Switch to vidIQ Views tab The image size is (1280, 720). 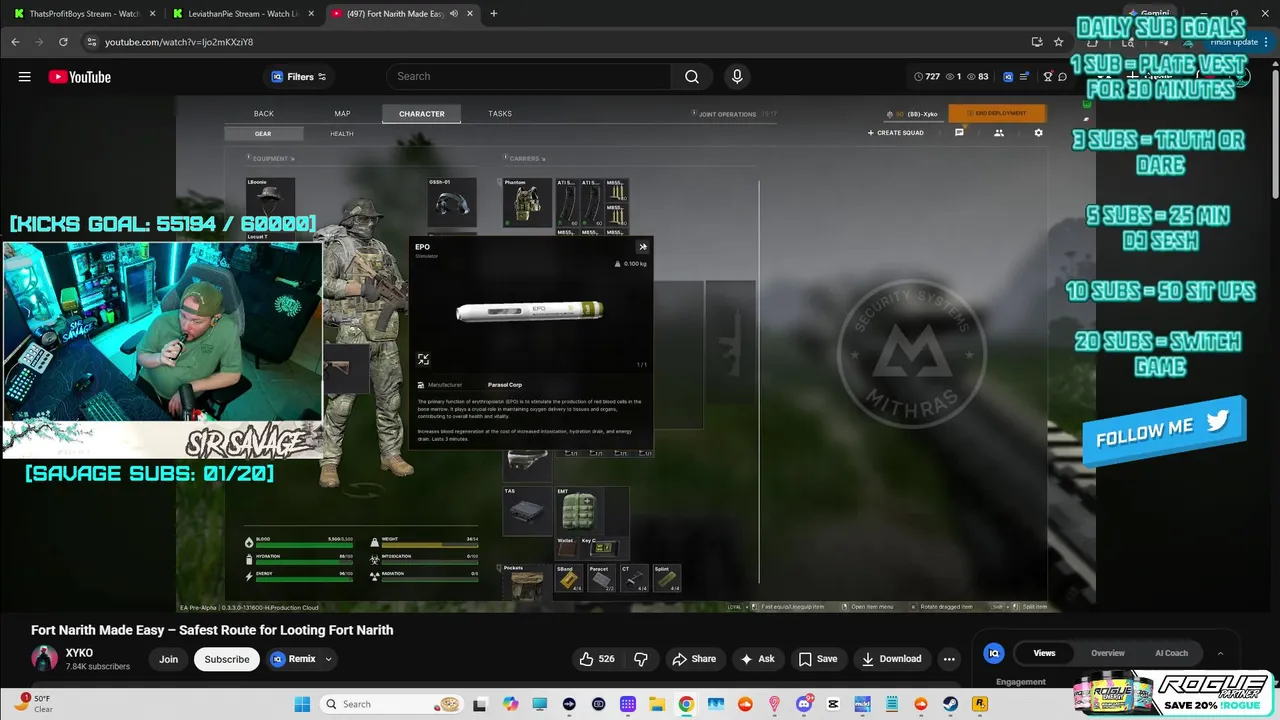(1044, 653)
